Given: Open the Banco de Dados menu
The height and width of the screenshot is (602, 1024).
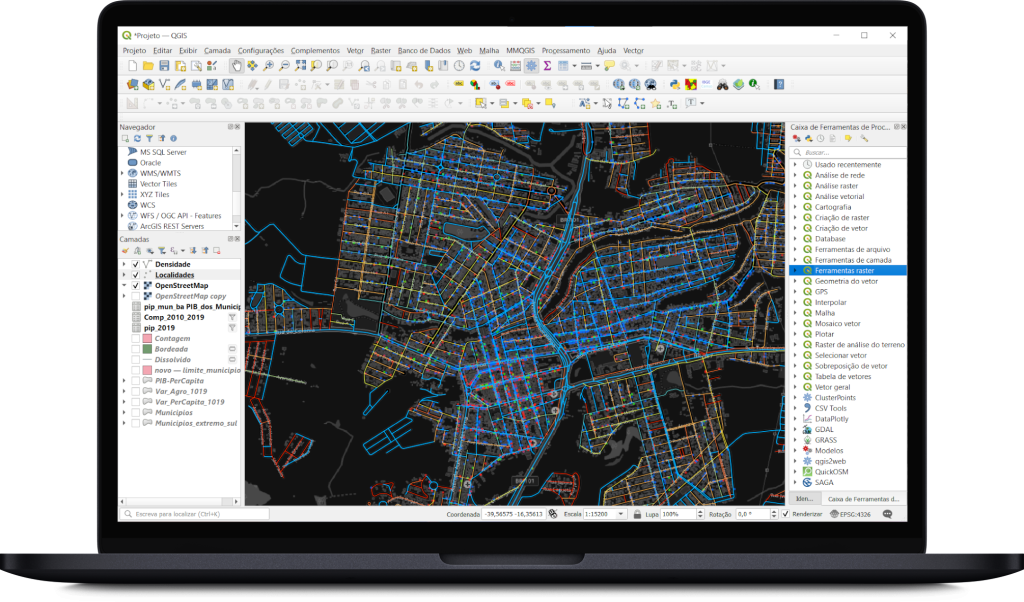Looking at the screenshot, I should pos(424,50).
